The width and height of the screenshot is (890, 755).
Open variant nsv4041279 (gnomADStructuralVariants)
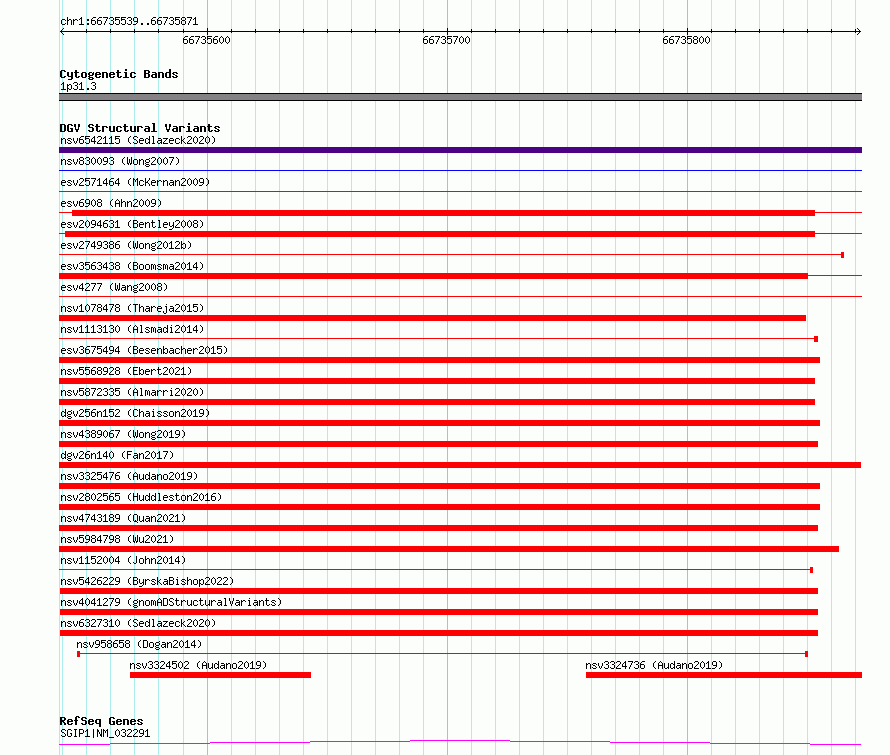(x=171, y=602)
